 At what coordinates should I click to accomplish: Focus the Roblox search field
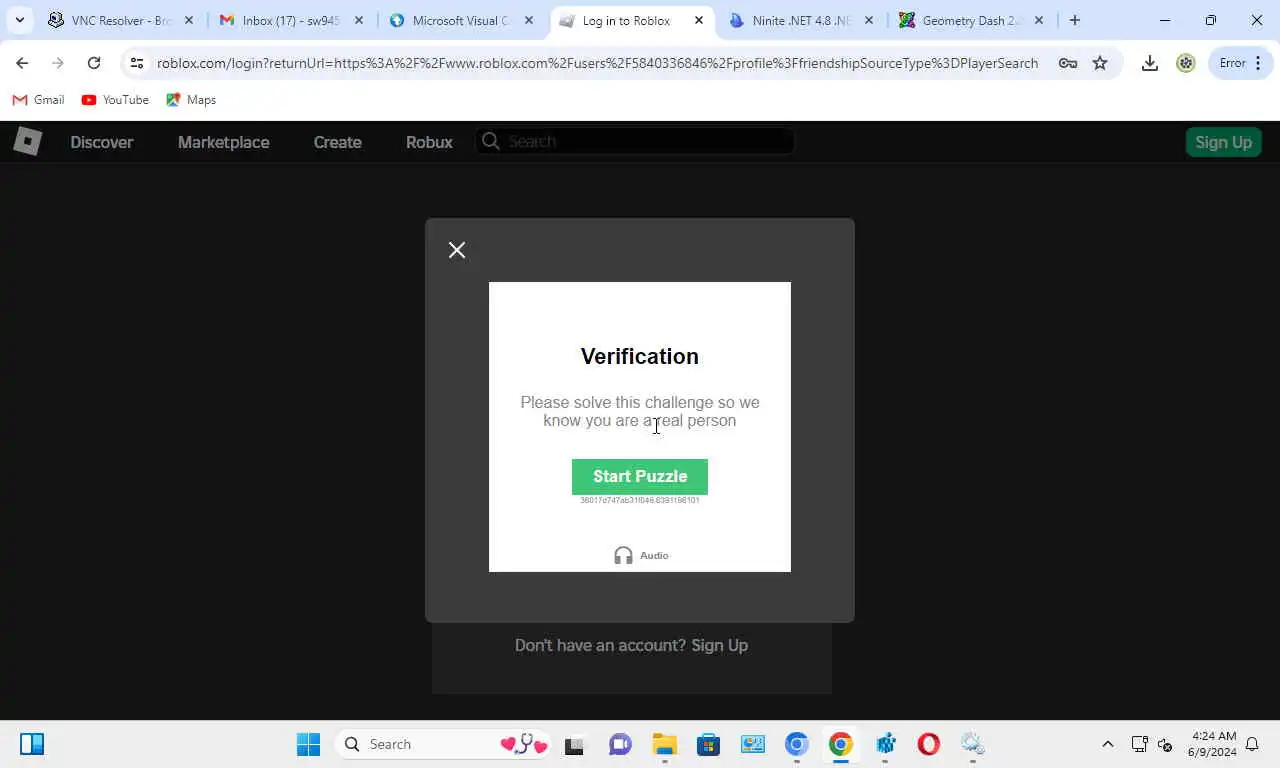tap(635, 141)
